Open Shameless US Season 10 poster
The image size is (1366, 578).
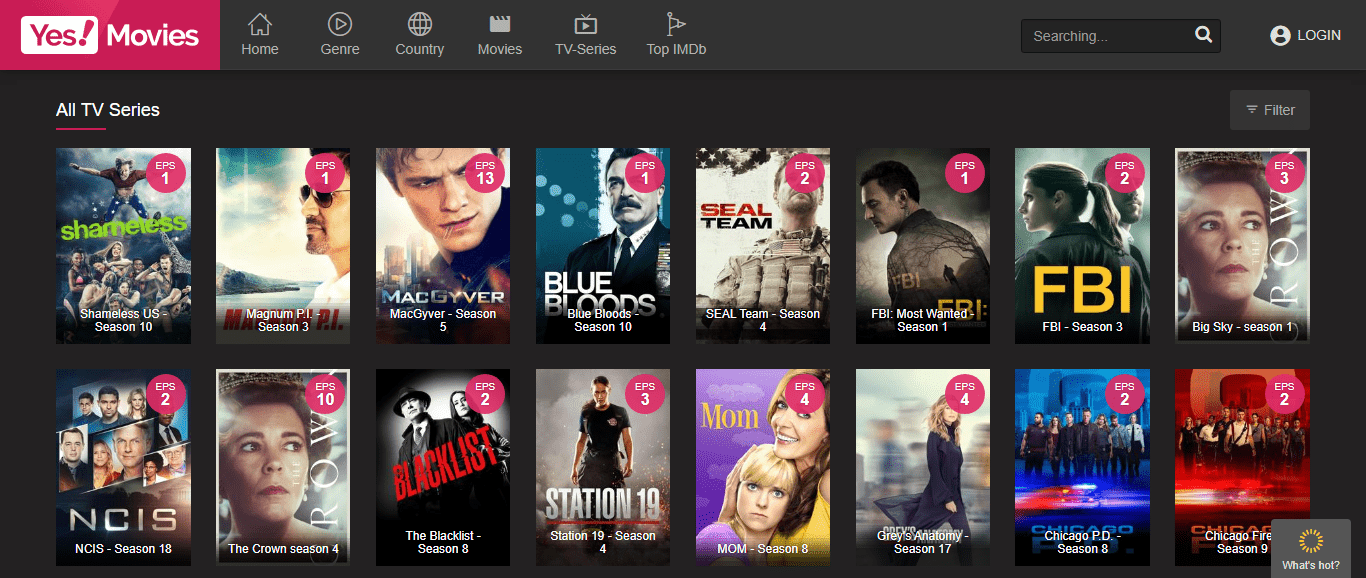point(123,246)
